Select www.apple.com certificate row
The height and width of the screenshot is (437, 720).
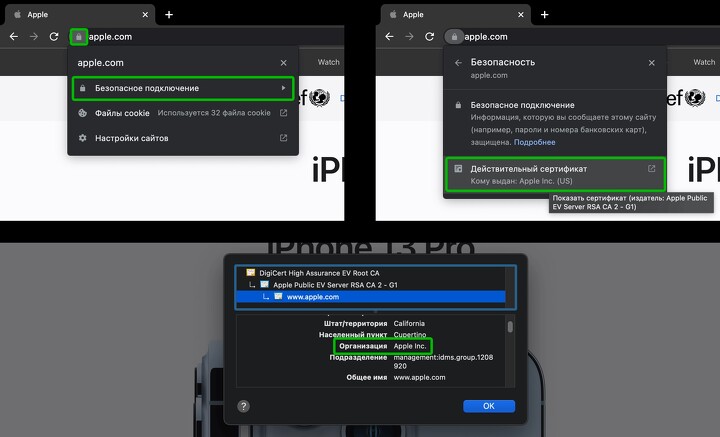click(371, 297)
